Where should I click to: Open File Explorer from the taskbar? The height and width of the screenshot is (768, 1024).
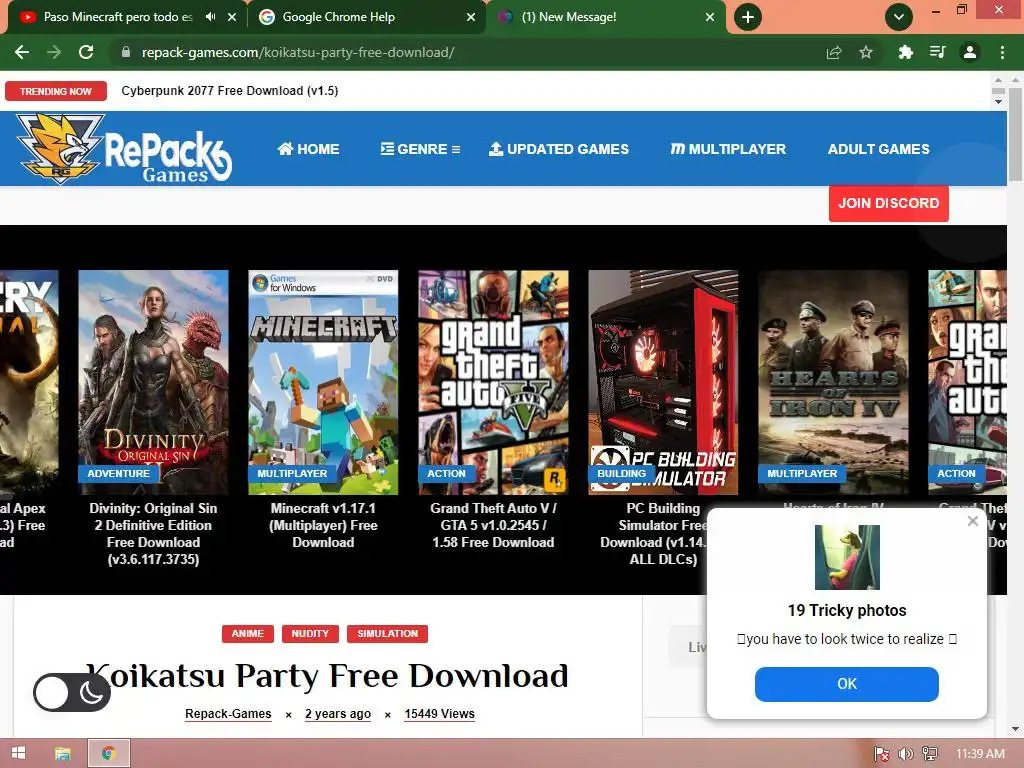[x=63, y=754]
